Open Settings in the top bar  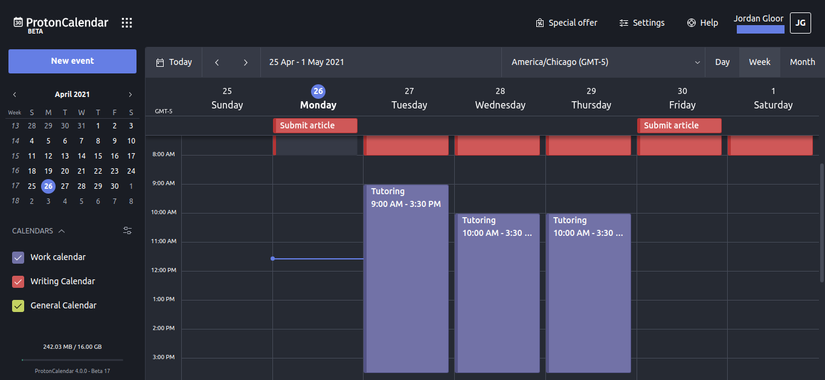pyautogui.click(x=642, y=23)
